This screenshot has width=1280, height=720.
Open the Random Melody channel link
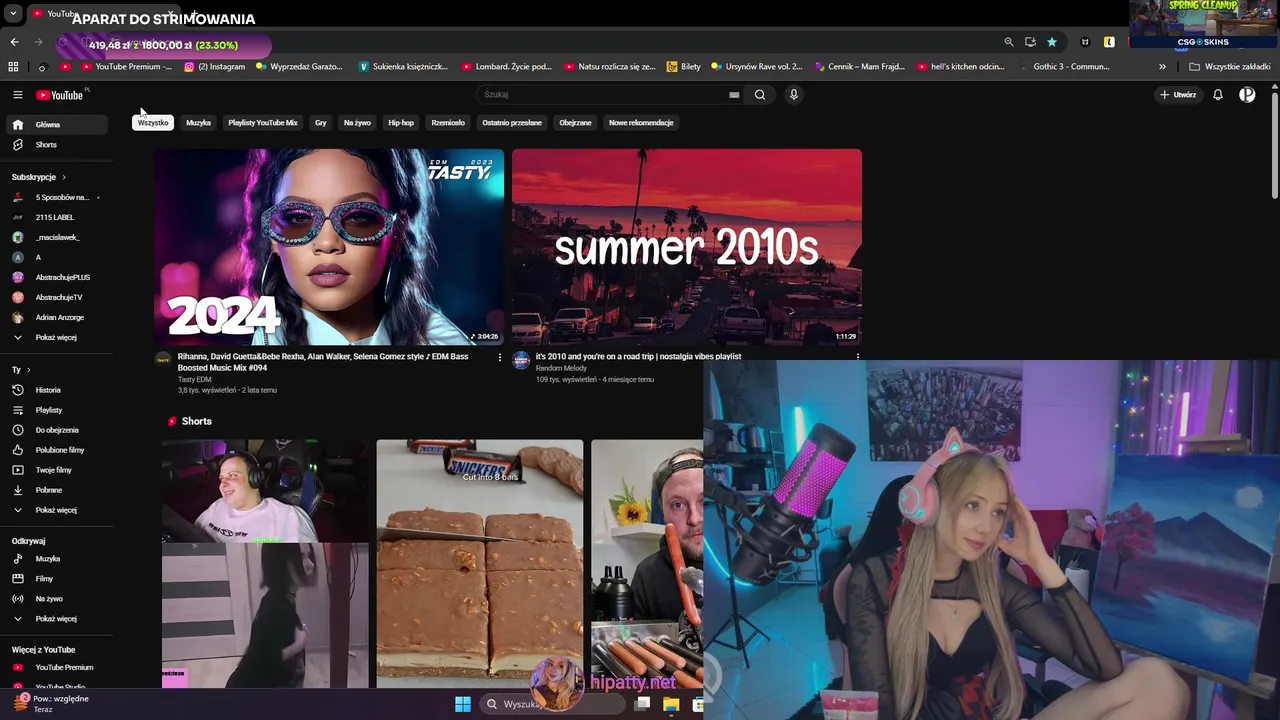[561, 368]
